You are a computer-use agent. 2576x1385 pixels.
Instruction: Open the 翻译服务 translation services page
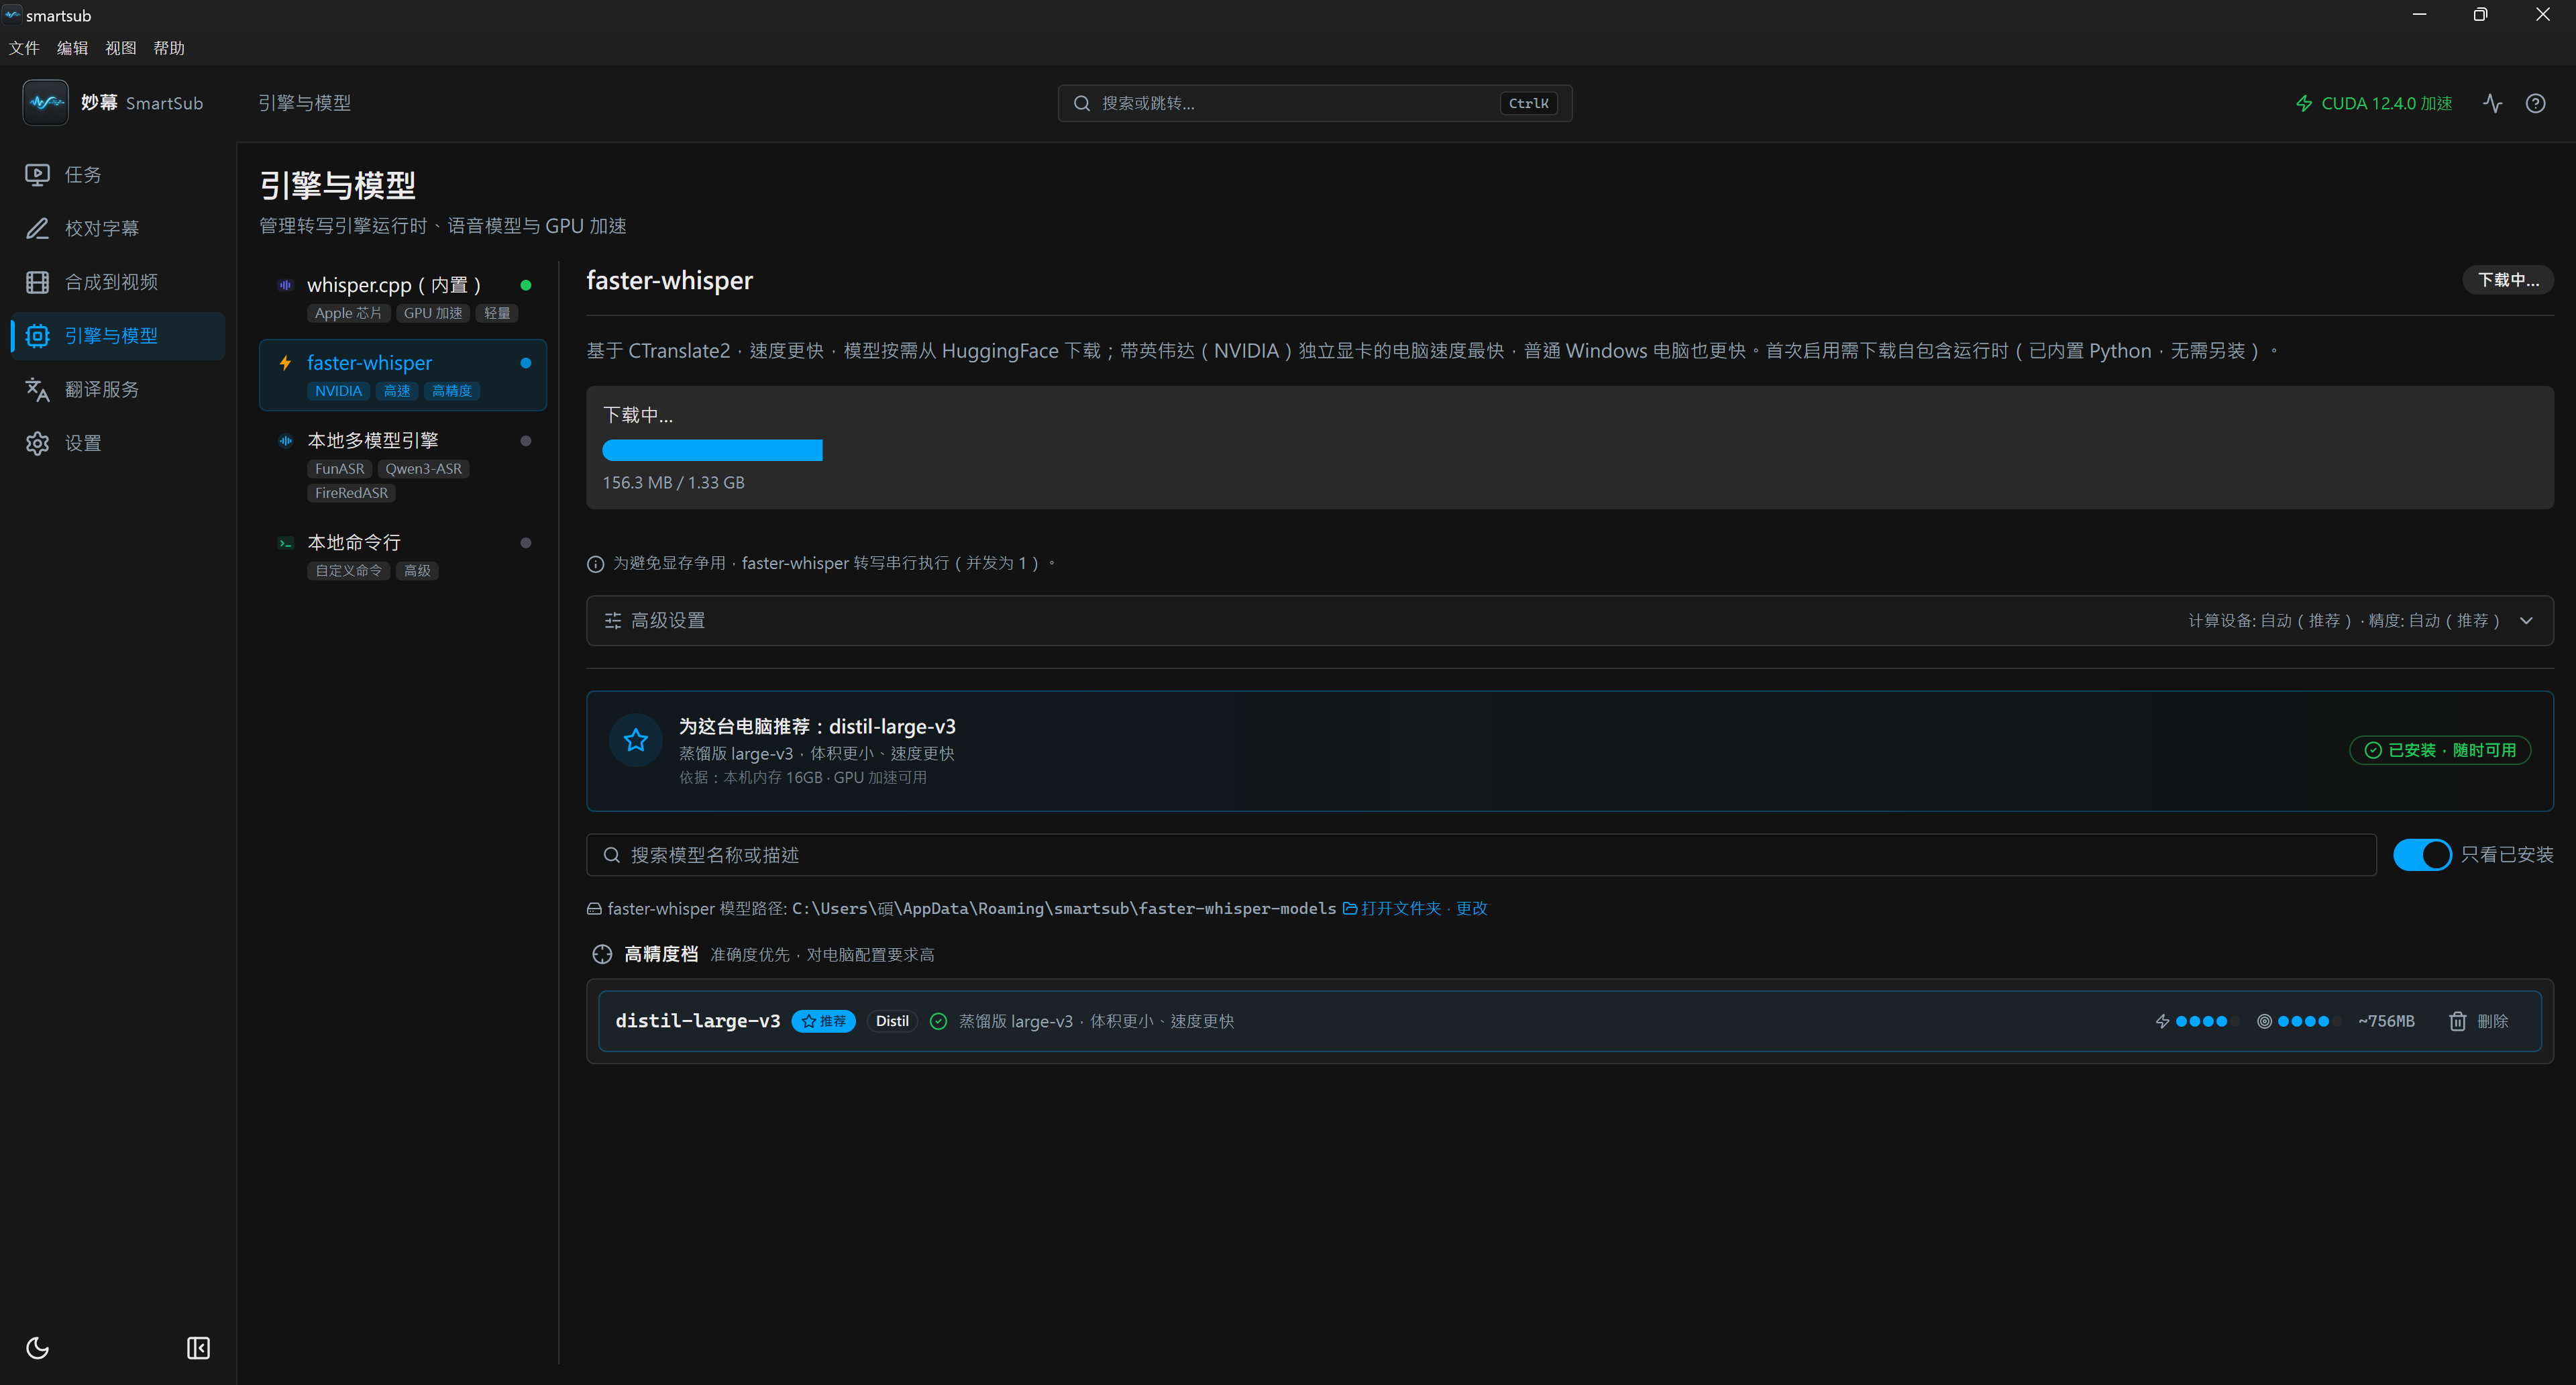point(117,389)
